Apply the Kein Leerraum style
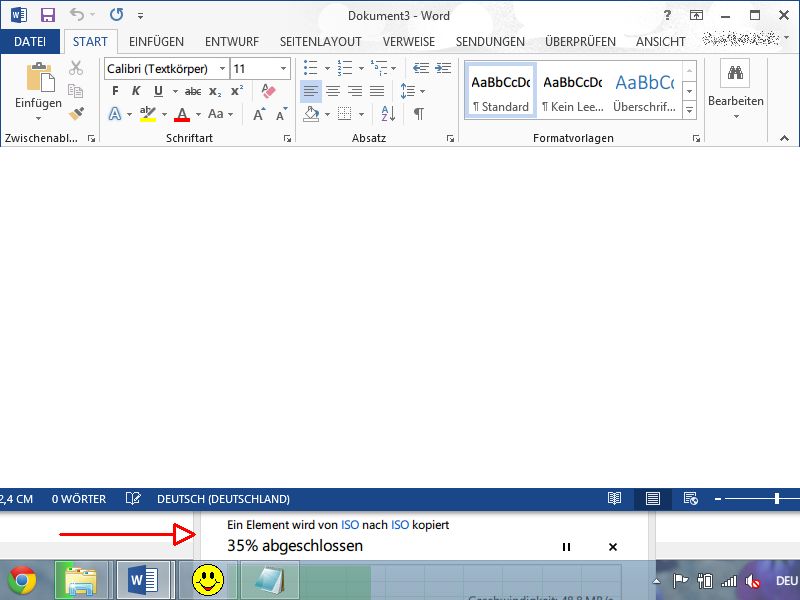800x600 pixels. tap(572, 91)
